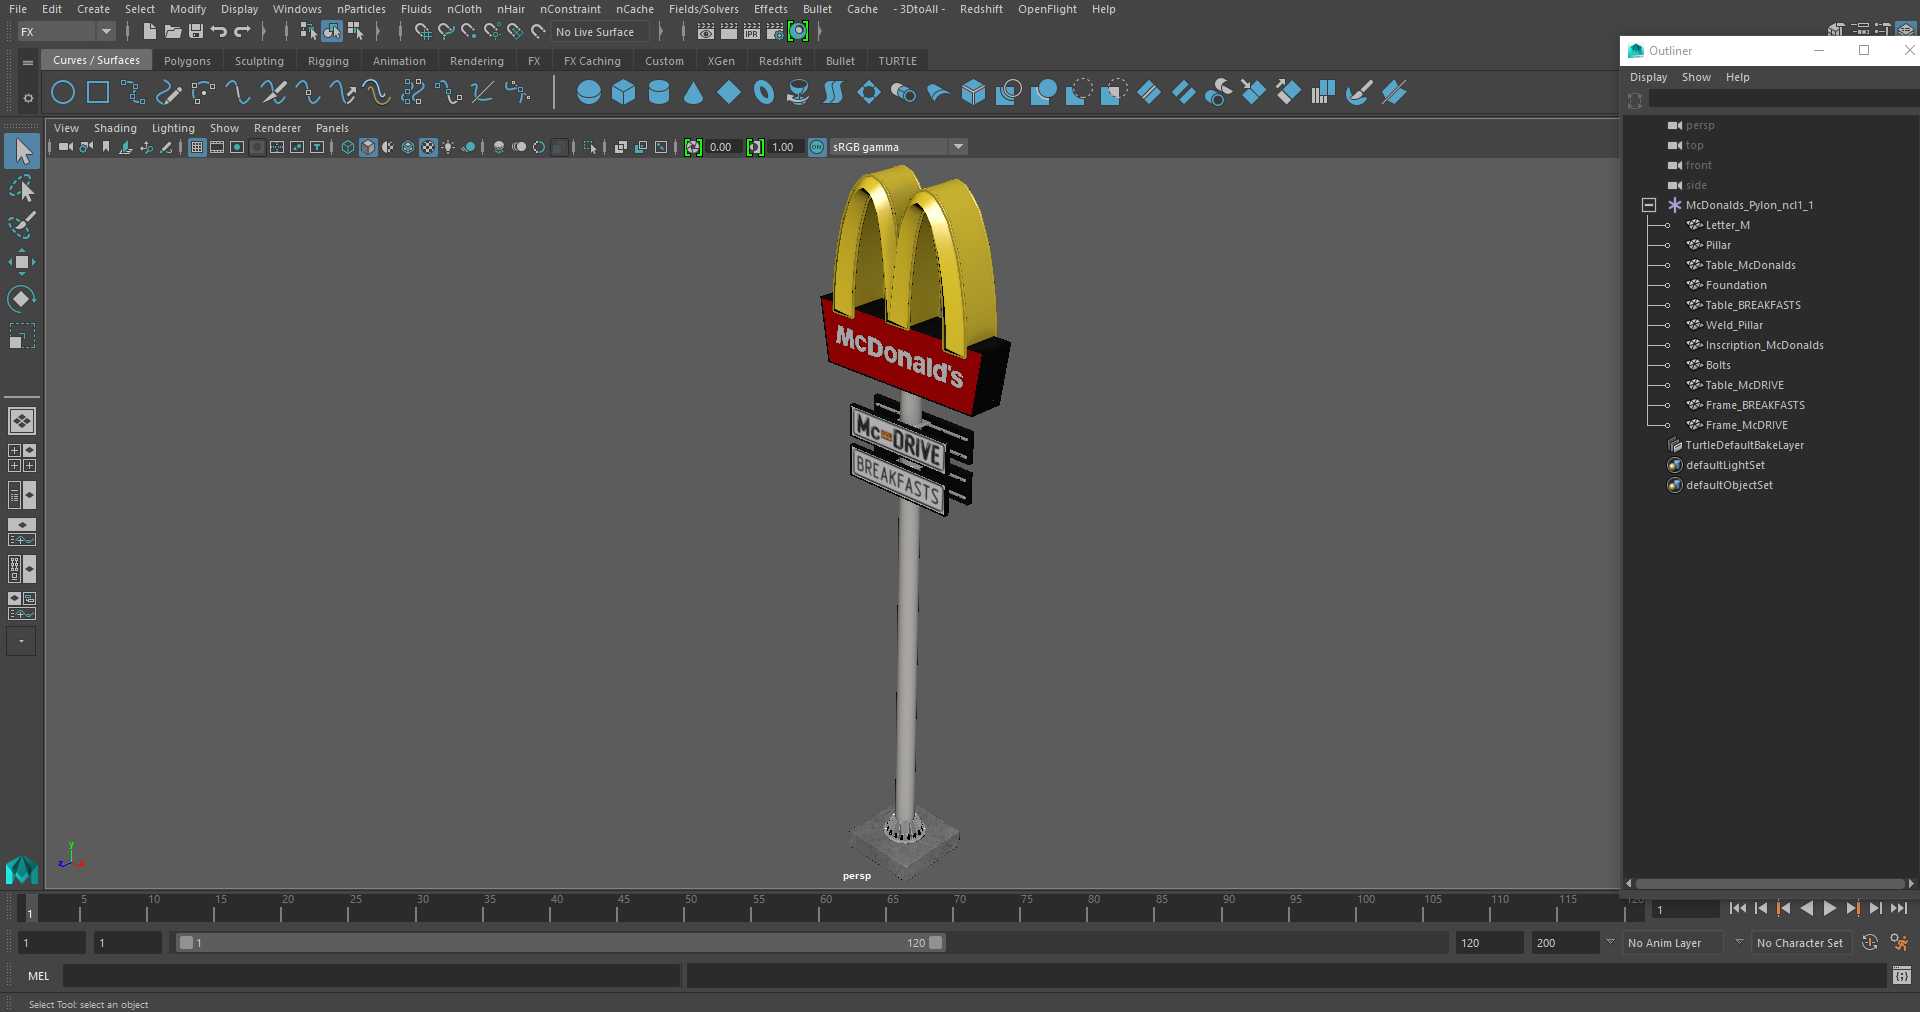The image size is (1920, 1012).
Task: Click the Sculpt Surfaces shelf icon
Action: pos(1358,93)
